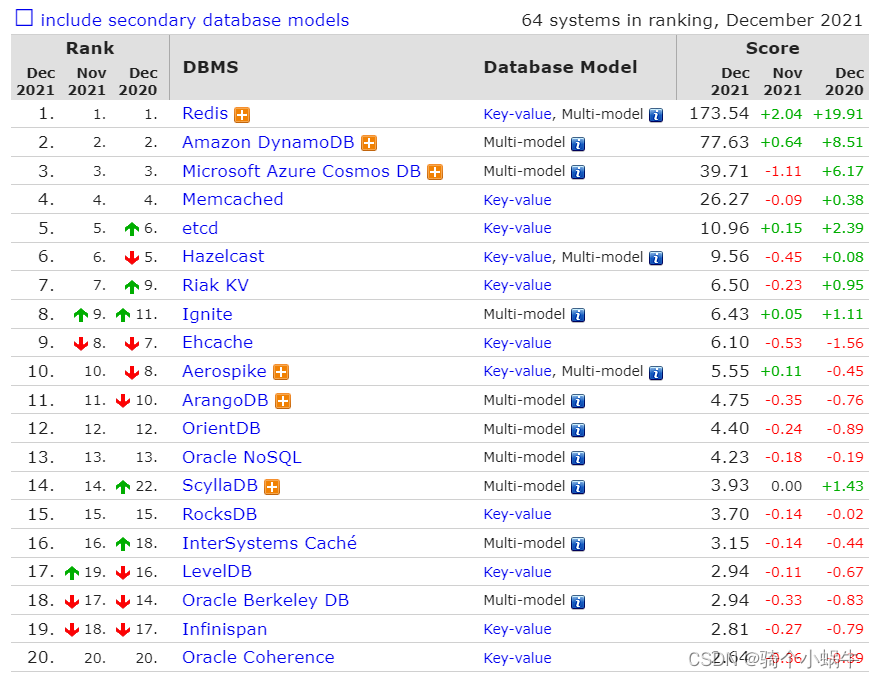
Task: Click the orange plus icon beside Amazon DynamoDB
Action: pos(369,143)
